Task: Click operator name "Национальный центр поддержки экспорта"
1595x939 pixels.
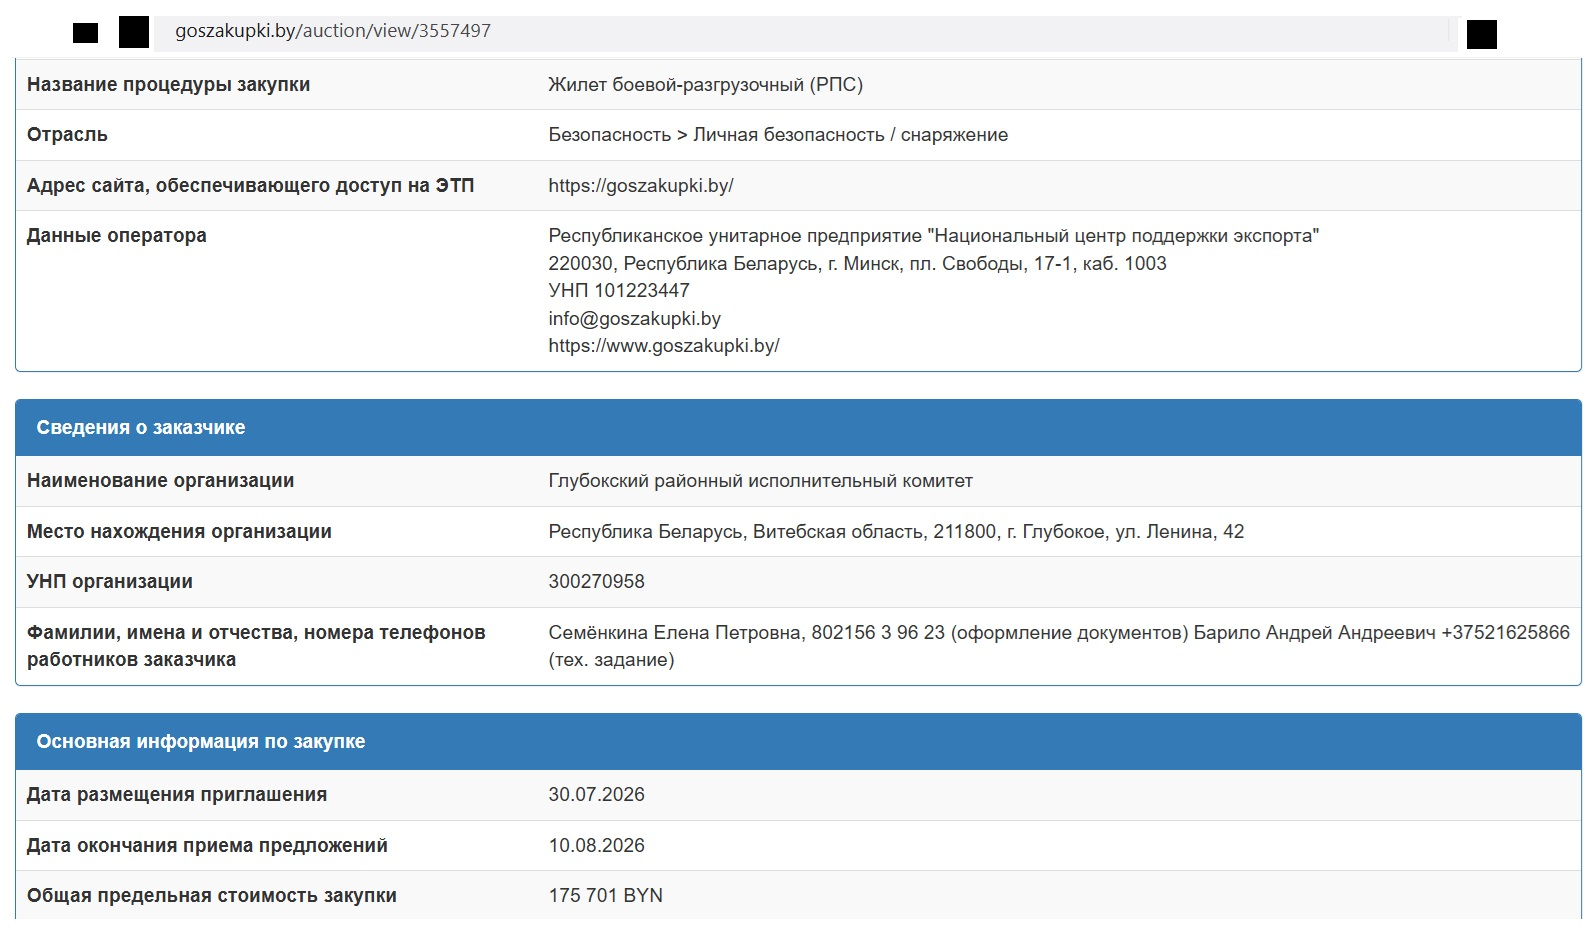Action: pos(1123,236)
